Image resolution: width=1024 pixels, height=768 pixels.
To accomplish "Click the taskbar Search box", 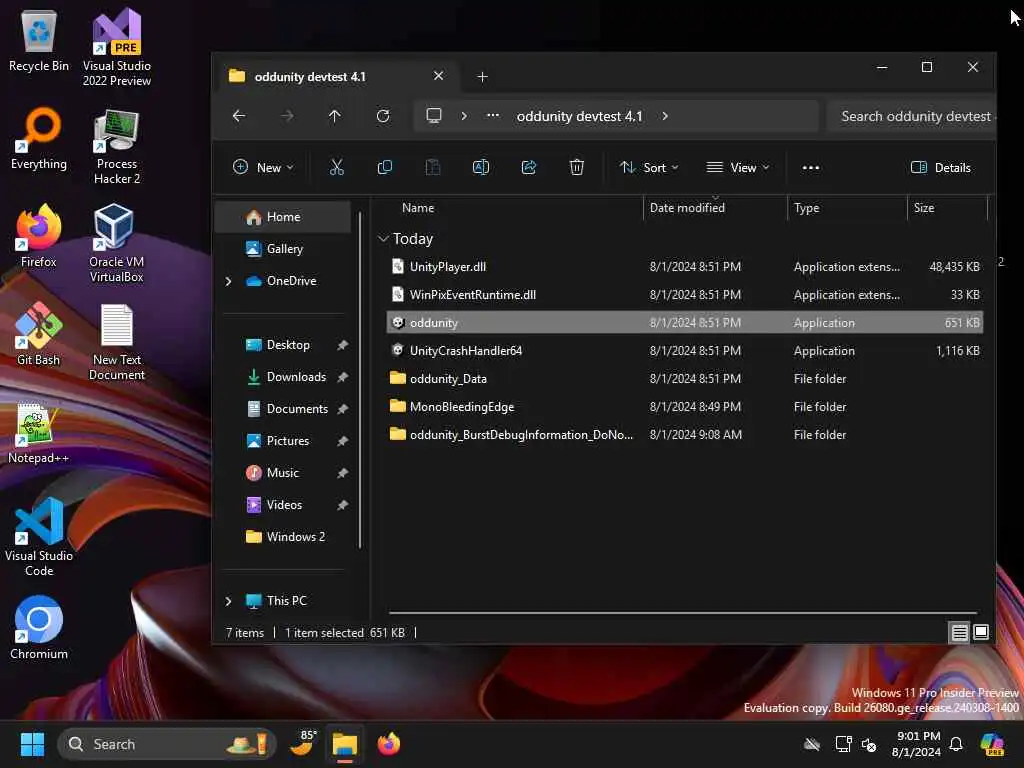I will point(167,744).
